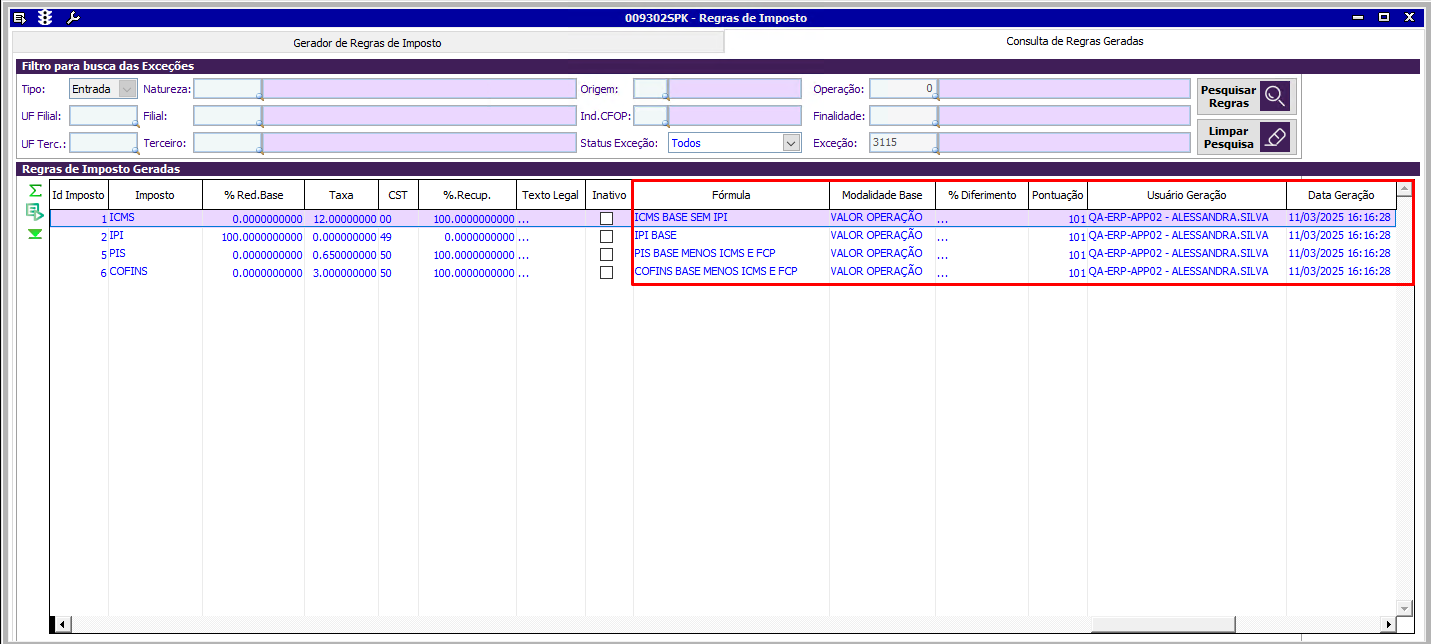Screen dimensions: 1431x644
Task: Click the horizontal scrollbar thumb at bottom
Action: pos(1162,624)
